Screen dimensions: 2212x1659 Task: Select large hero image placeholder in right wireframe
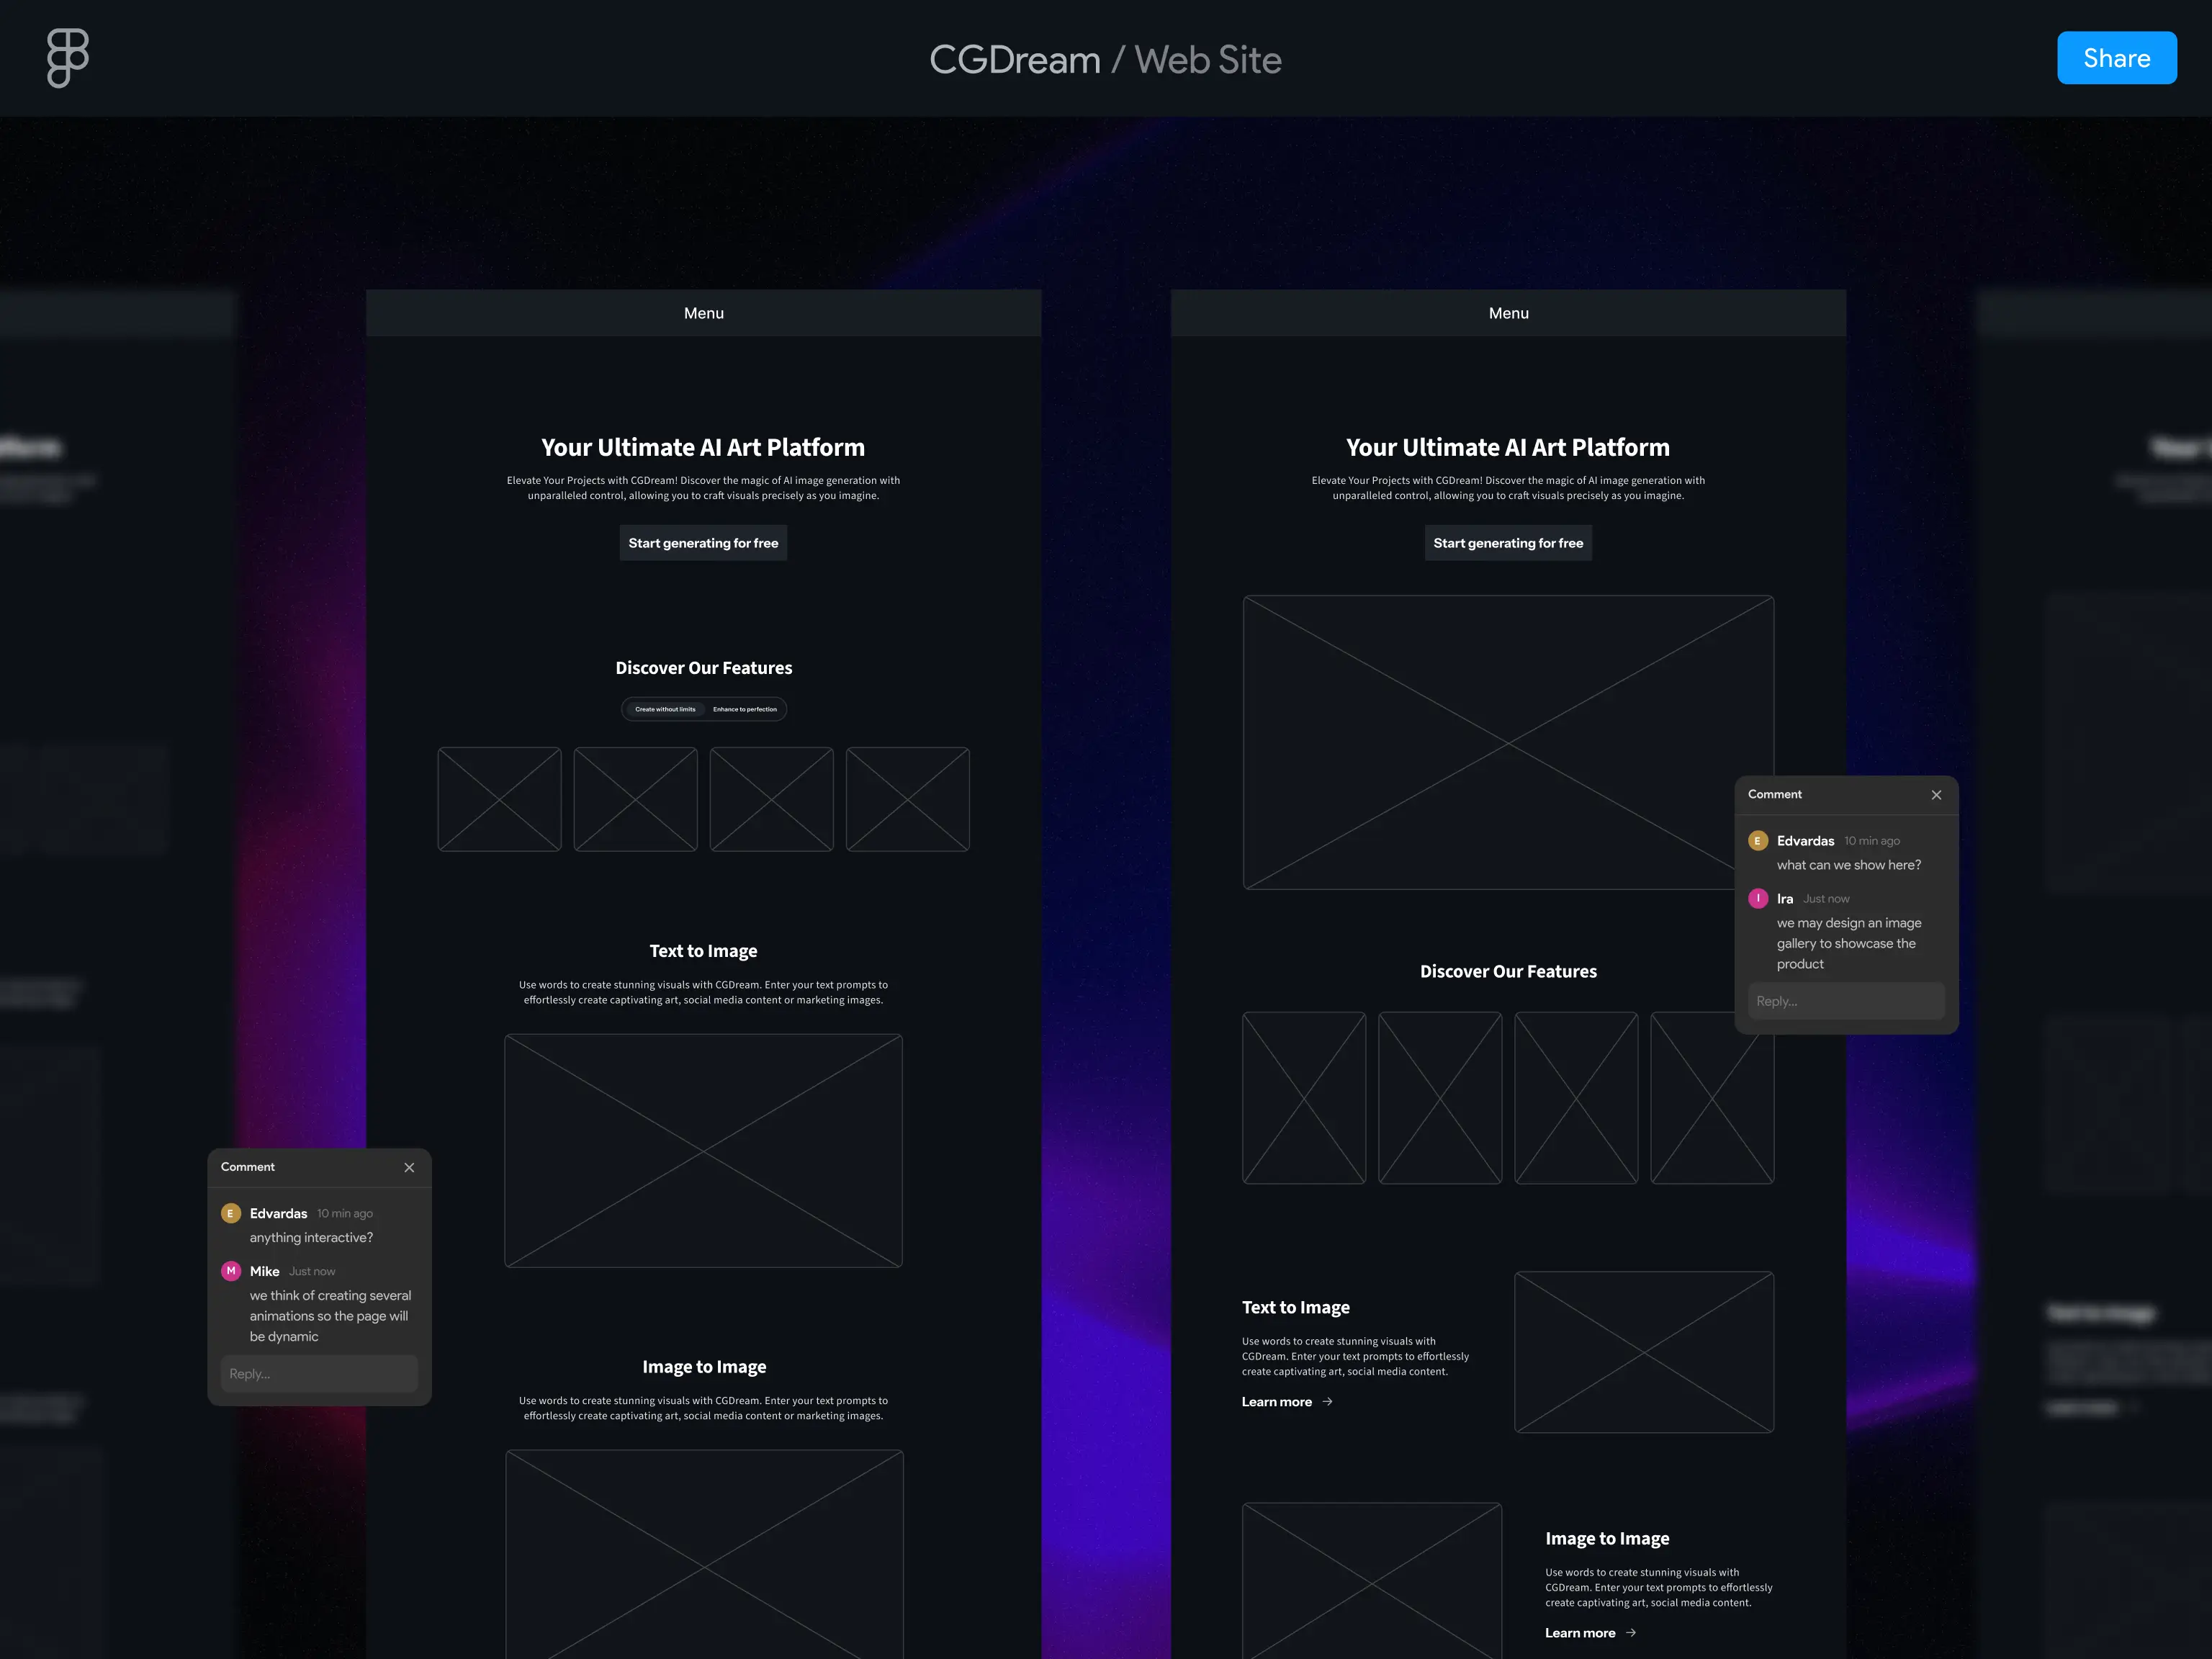tap(1508, 743)
